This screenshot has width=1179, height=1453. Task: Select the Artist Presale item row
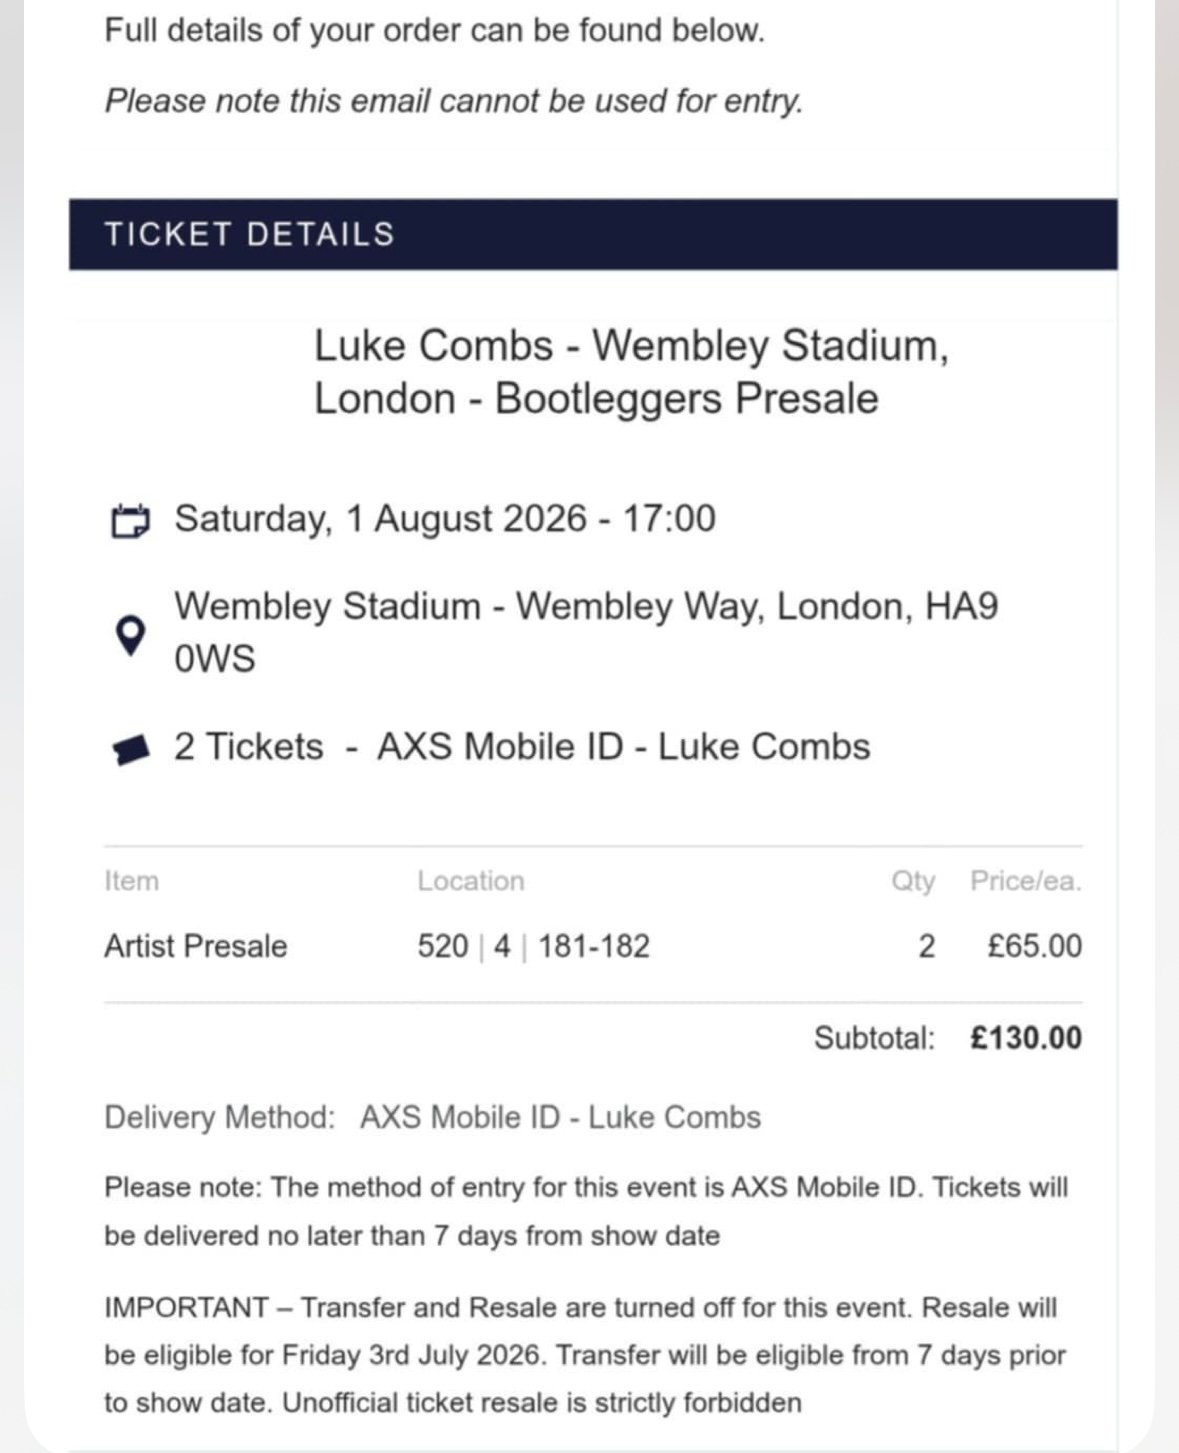196,946
